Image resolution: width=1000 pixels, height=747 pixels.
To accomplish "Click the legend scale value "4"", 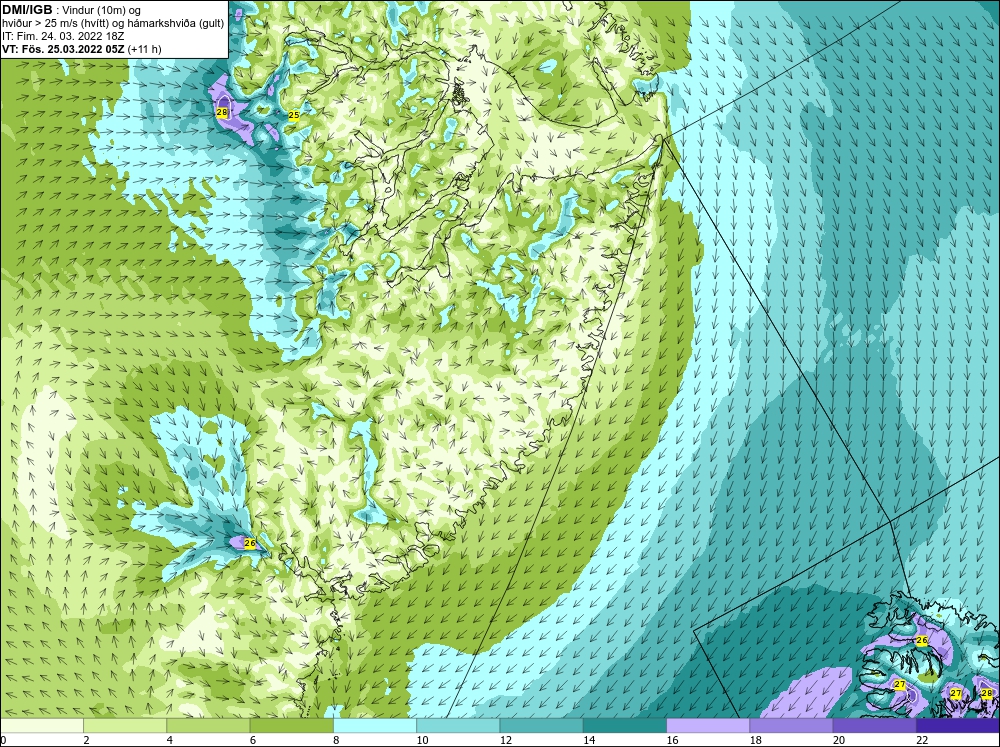I will 170,740.
